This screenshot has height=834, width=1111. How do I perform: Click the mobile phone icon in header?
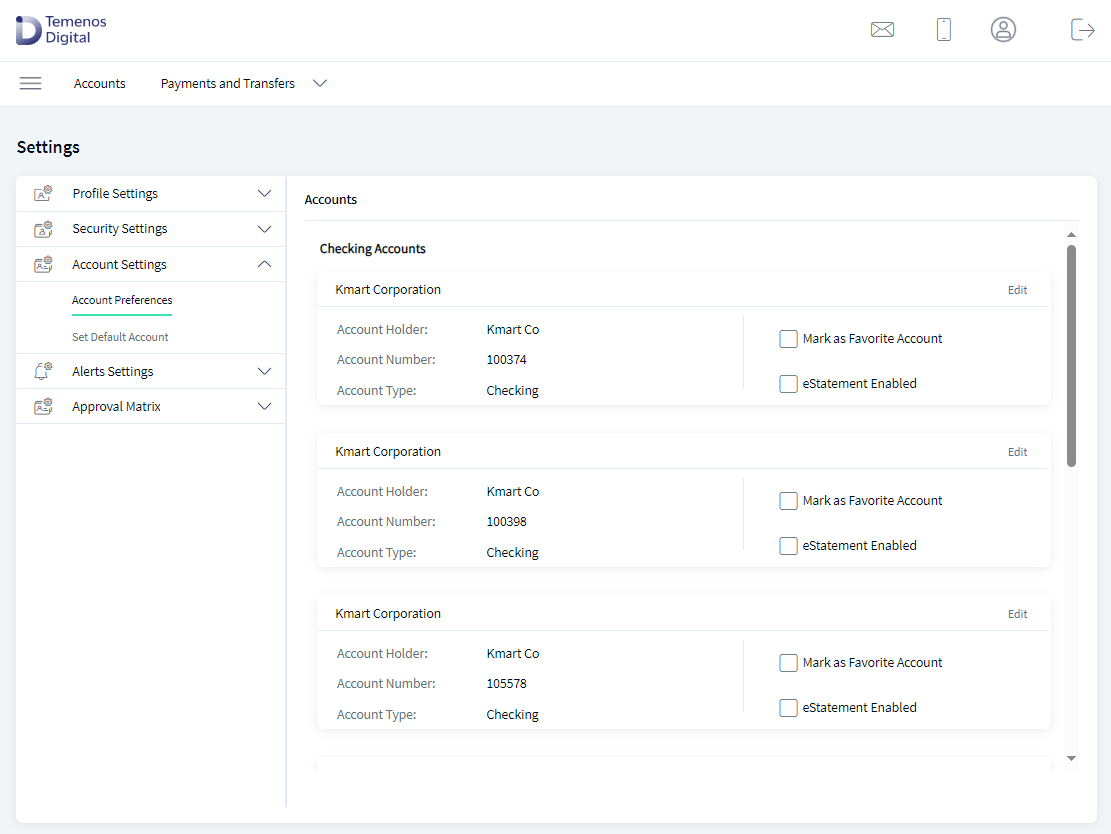coord(944,30)
